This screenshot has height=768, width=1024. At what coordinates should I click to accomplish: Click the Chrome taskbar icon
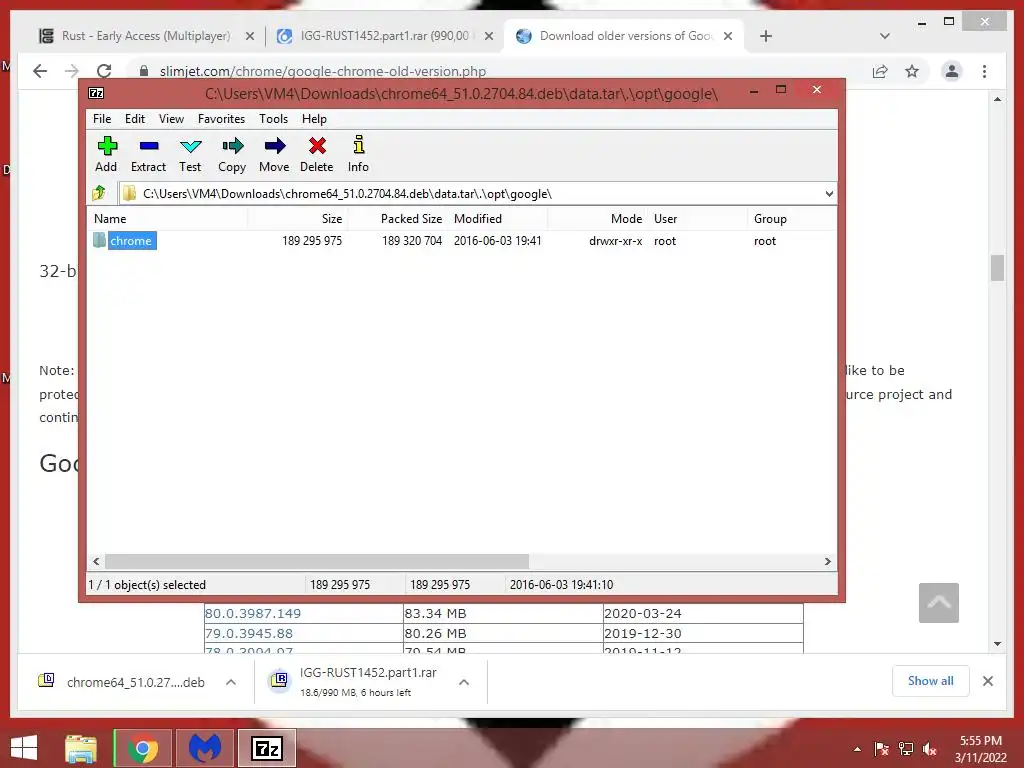[x=143, y=748]
